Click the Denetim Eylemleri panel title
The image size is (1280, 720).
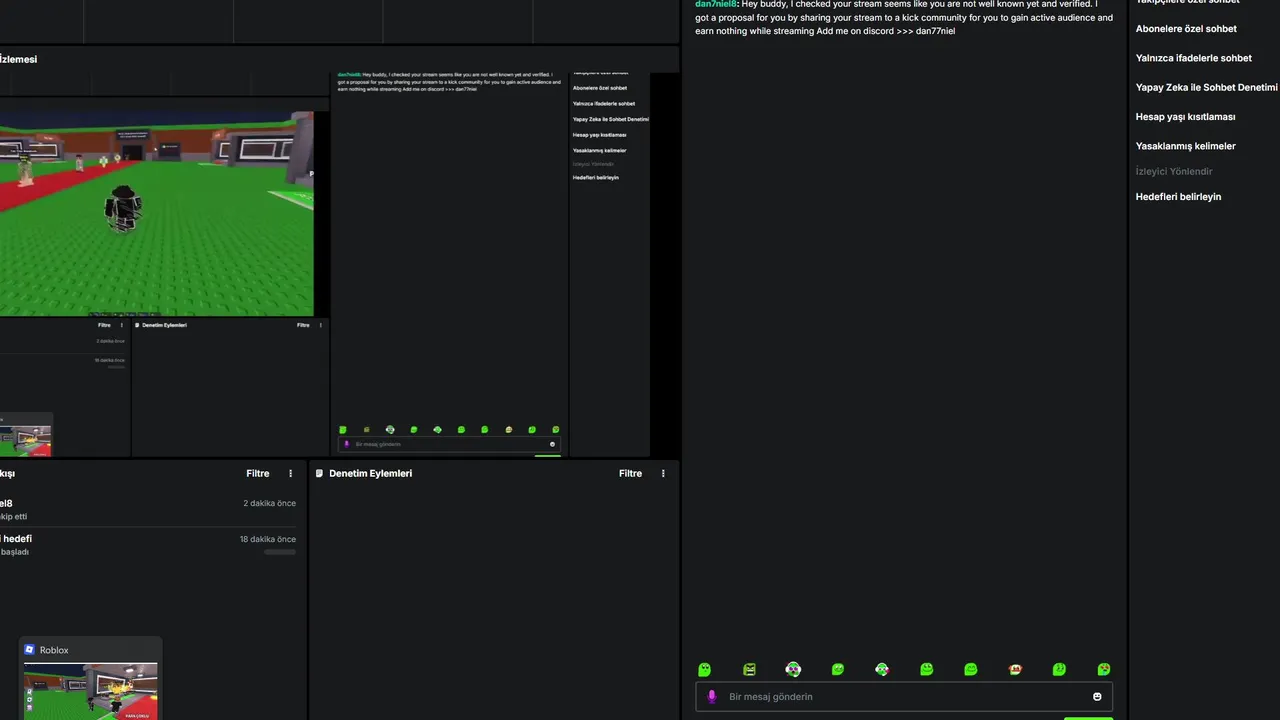(370, 474)
